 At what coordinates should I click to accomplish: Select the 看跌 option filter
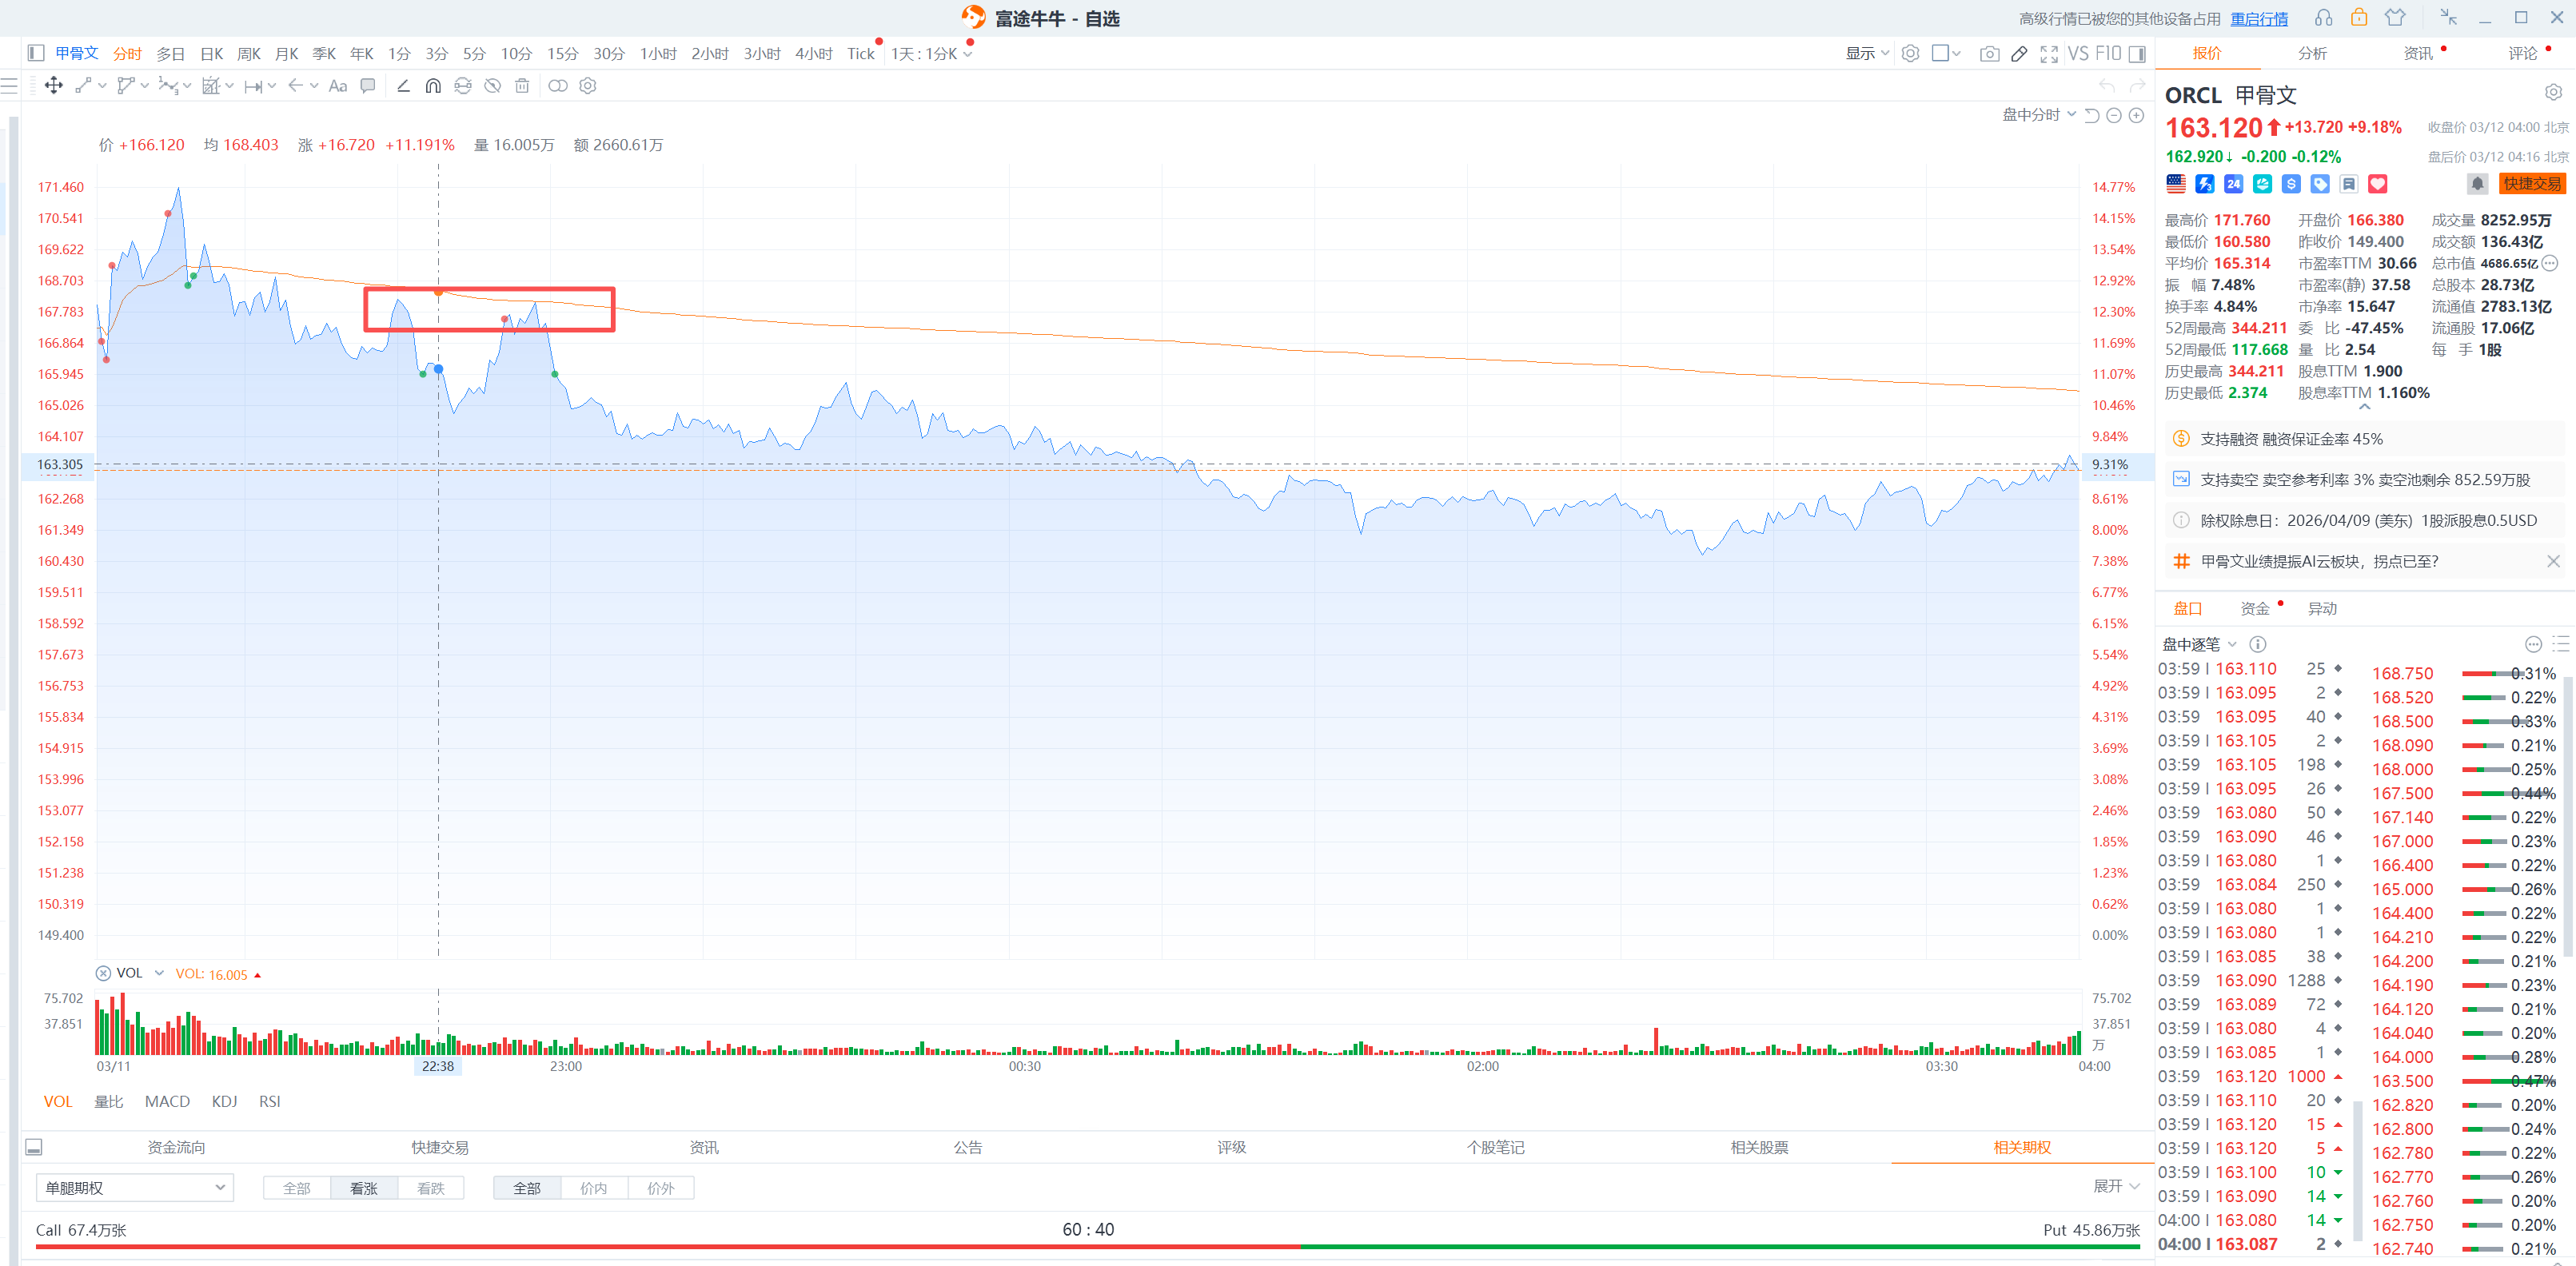(x=430, y=1188)
